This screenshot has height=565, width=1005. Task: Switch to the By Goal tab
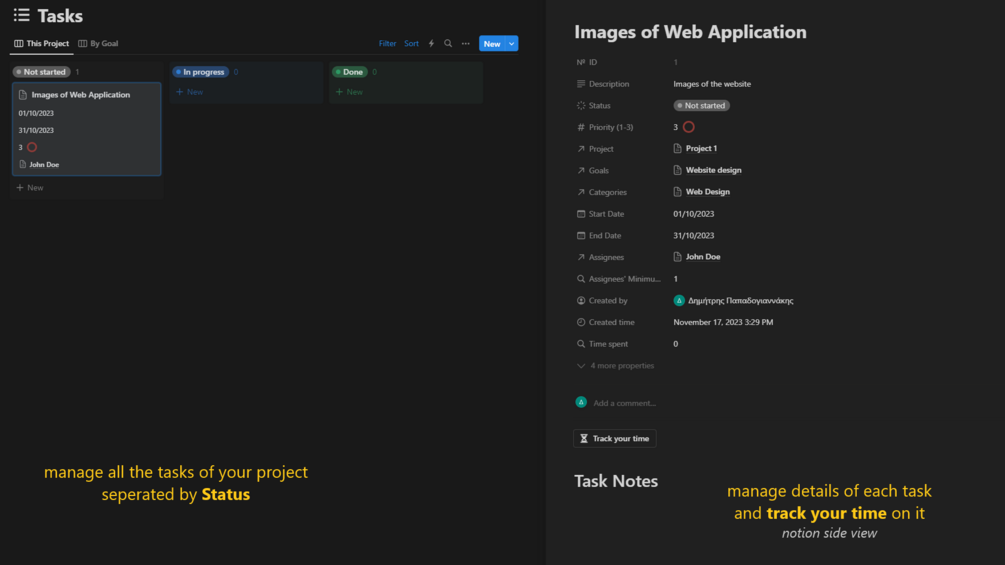pos(99,44)
